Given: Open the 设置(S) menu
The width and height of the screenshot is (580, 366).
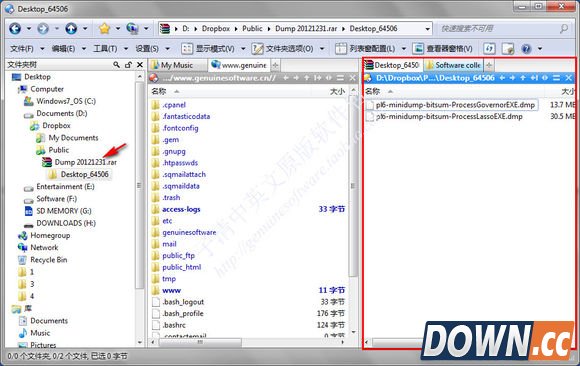Looking at the screenshot, I should pyautogui.click(x=147, y=48).
